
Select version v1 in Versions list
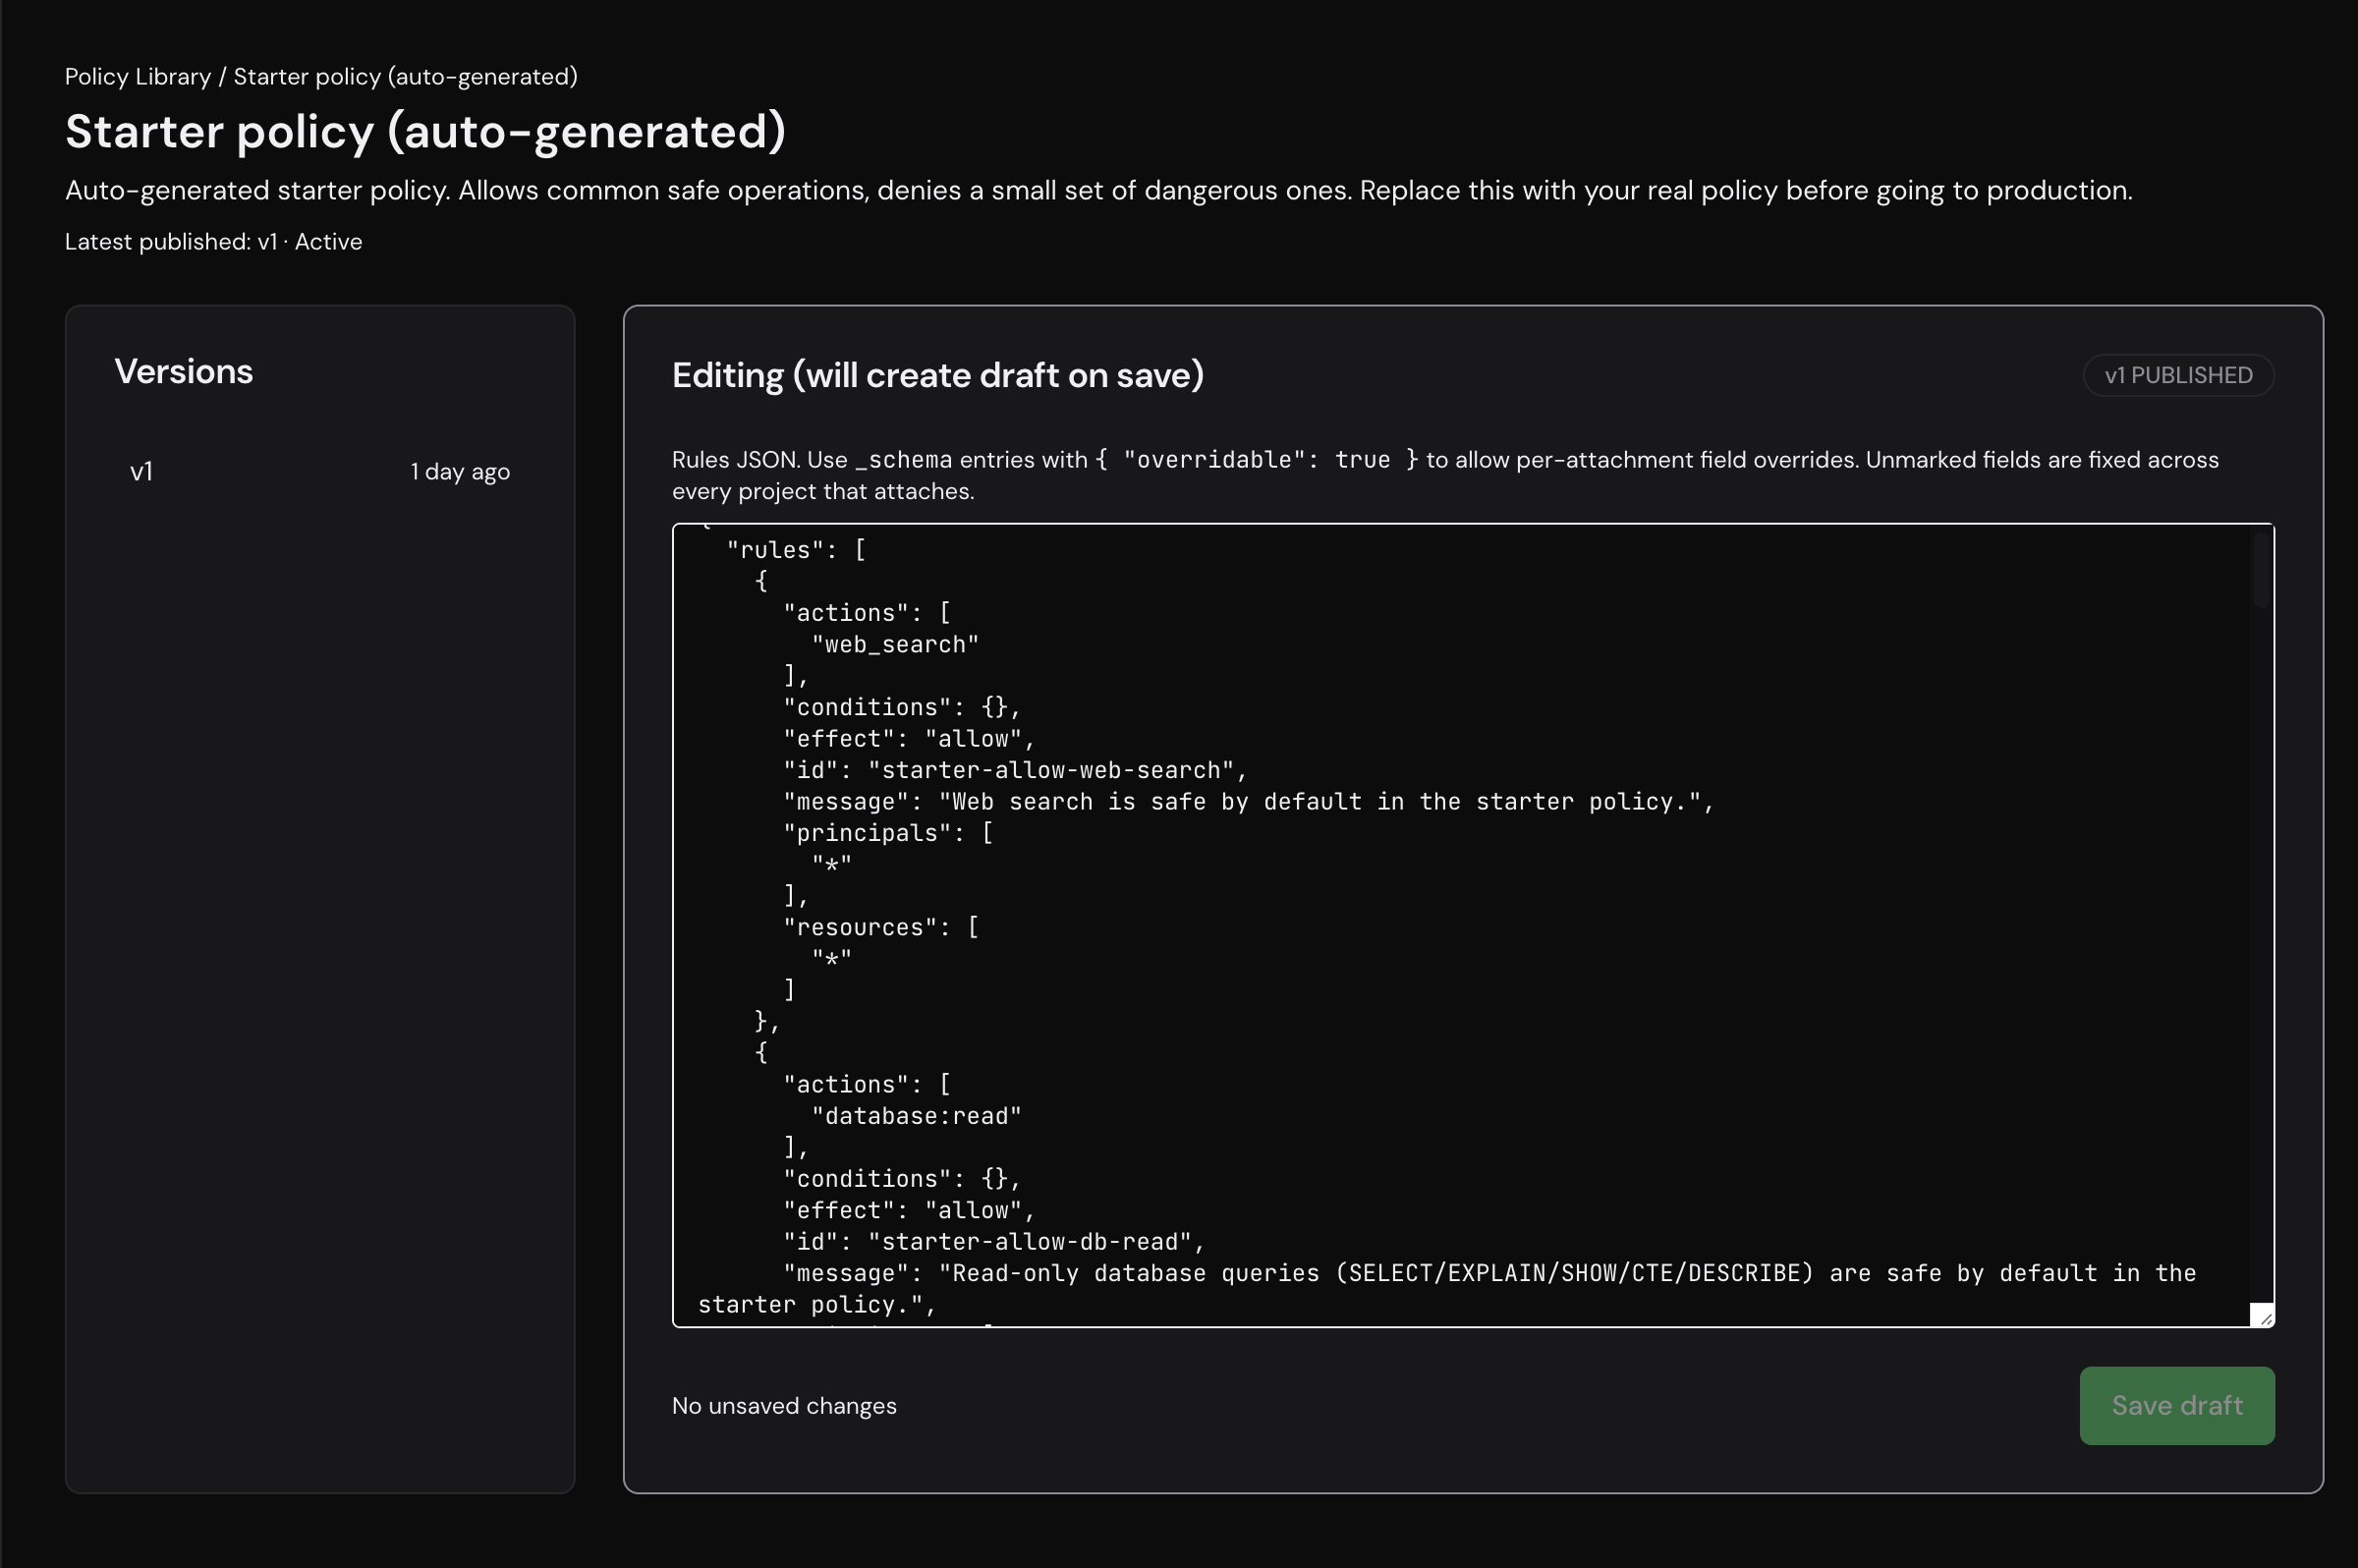point(320,471)
